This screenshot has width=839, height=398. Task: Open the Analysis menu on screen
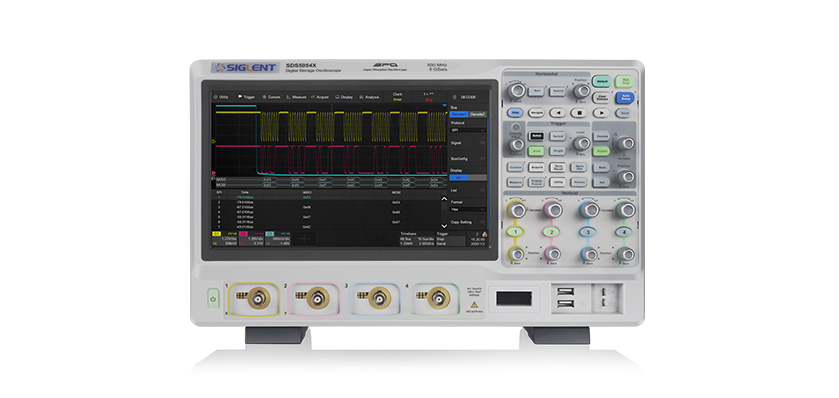(369, 97)
